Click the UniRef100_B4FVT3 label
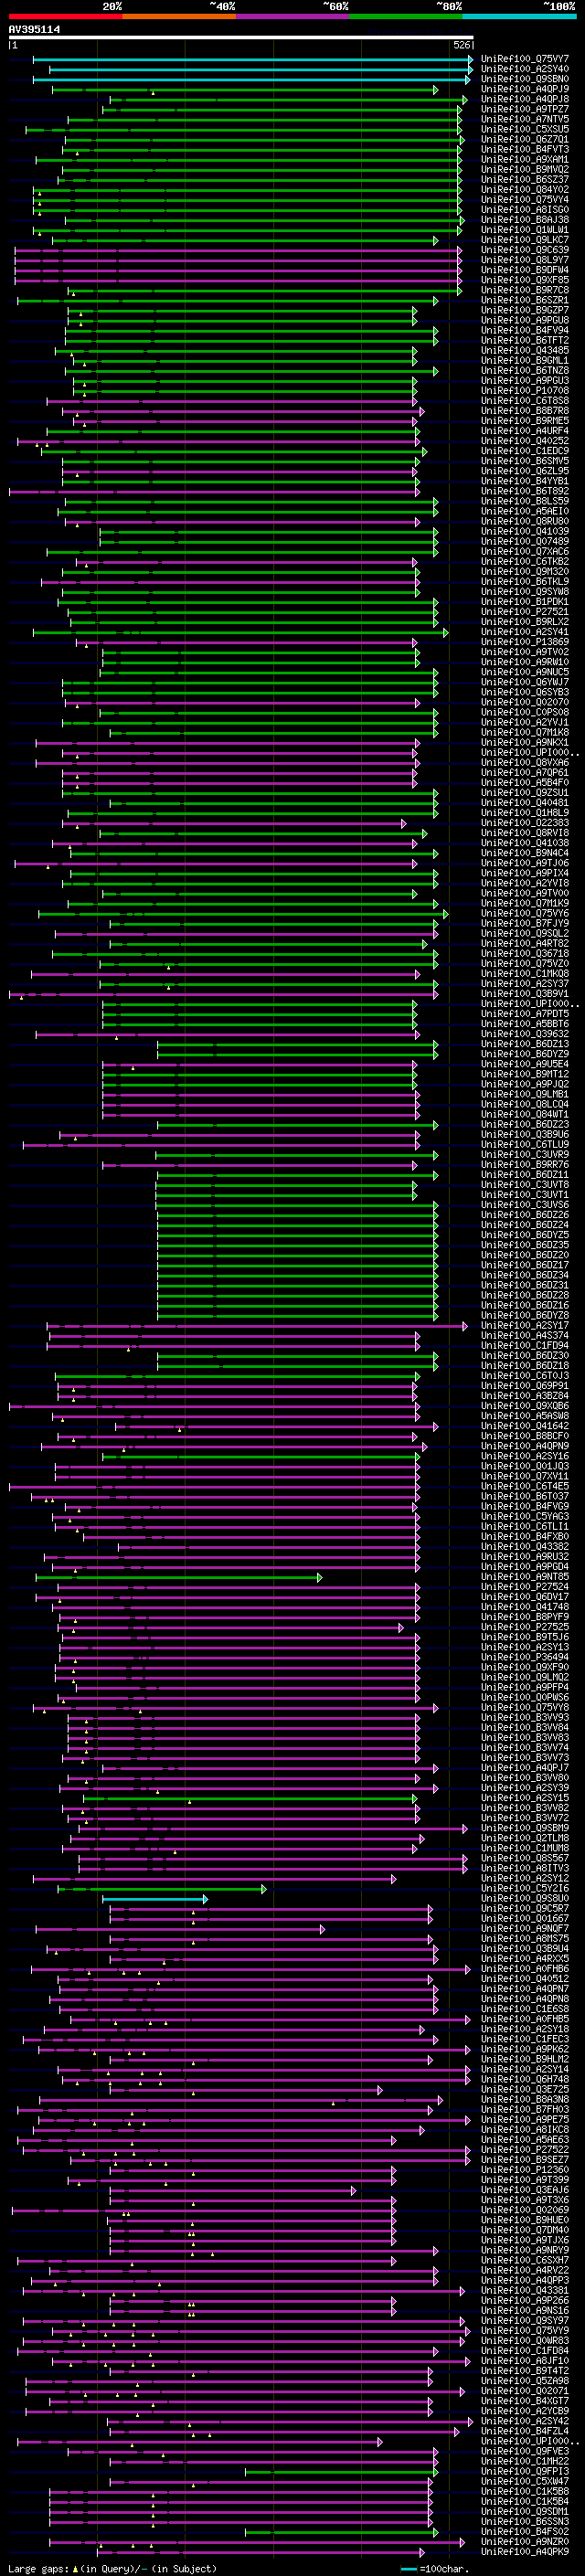 [525, 149]
